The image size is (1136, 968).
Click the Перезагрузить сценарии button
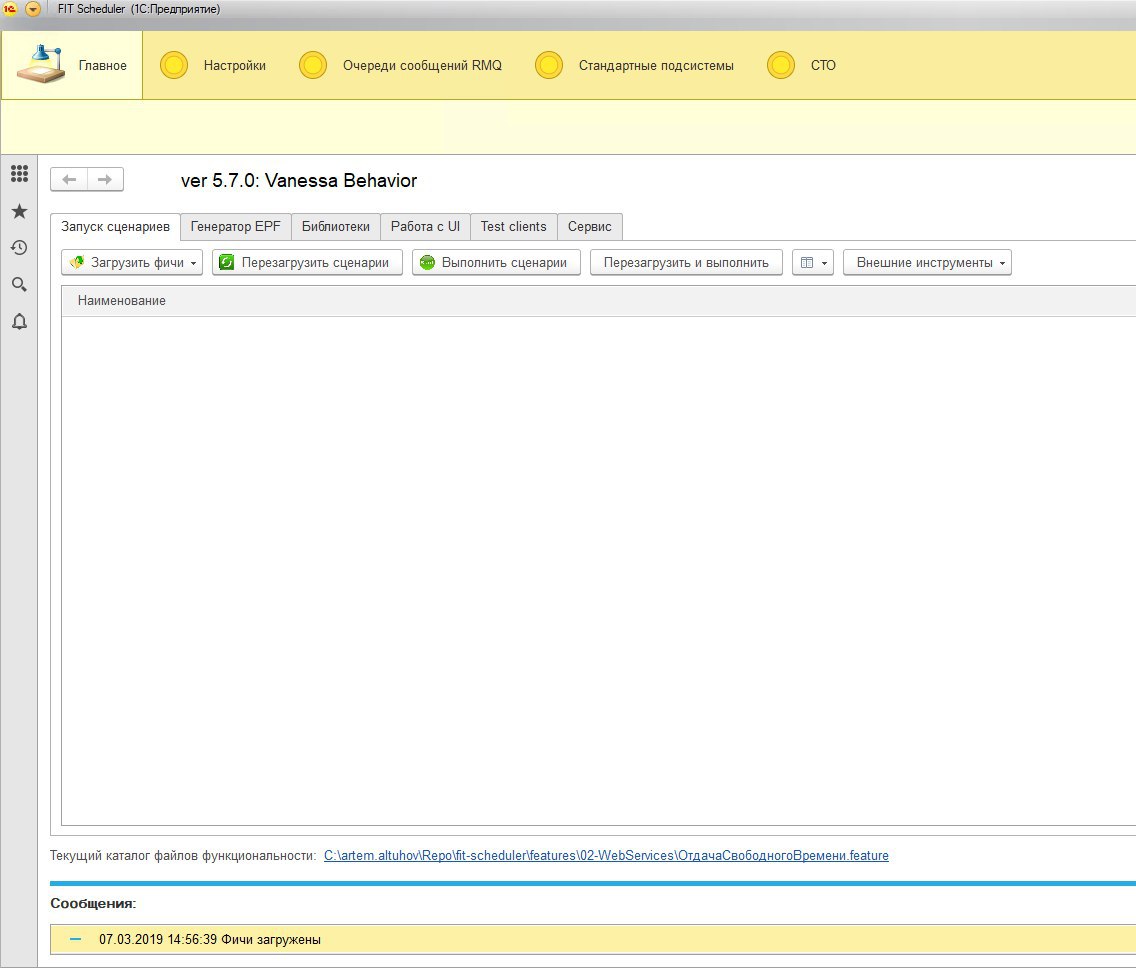point(307,262)
